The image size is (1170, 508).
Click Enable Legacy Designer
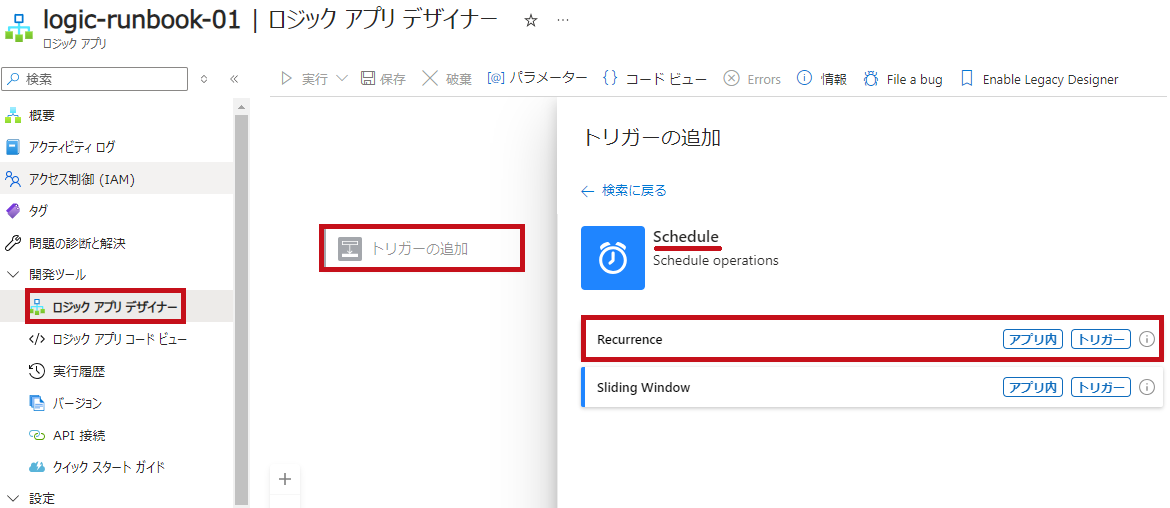[x=1039, y=79]
